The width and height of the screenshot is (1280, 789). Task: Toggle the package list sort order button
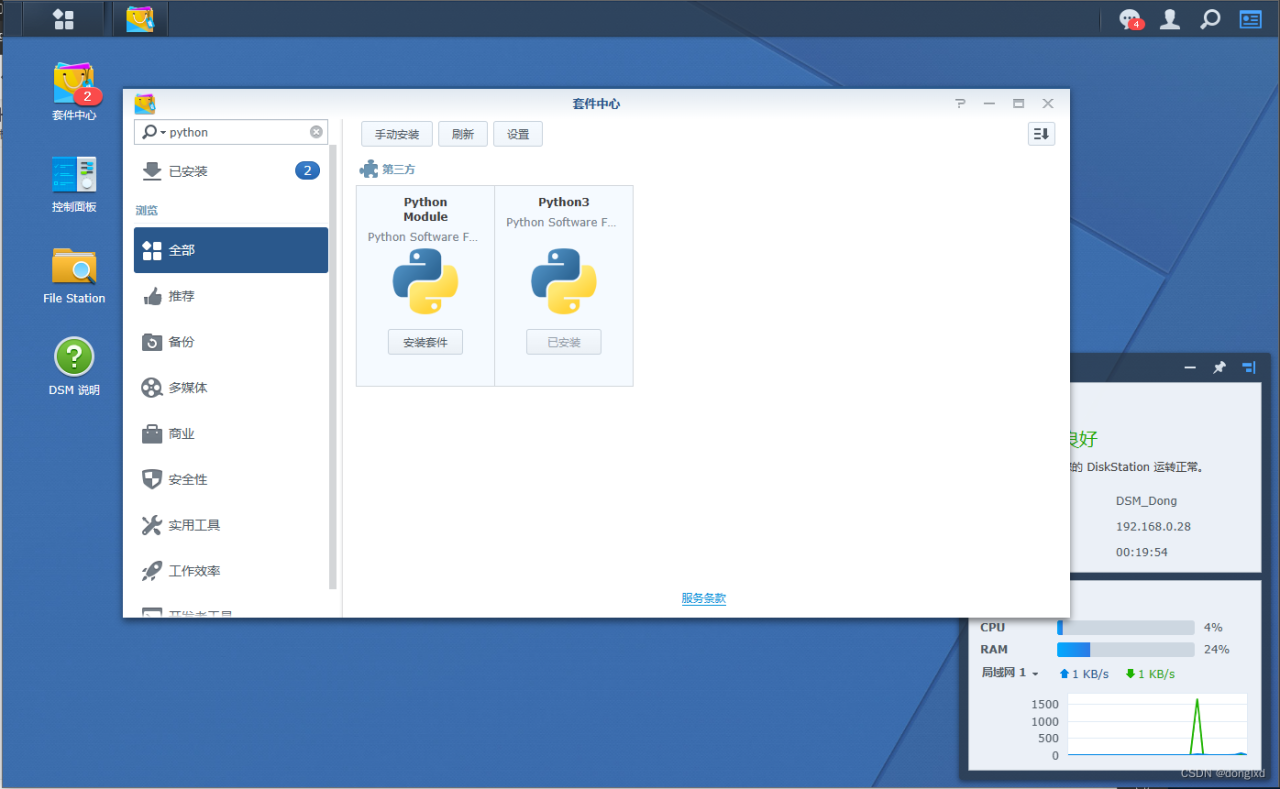click(x=1041, y=134)
